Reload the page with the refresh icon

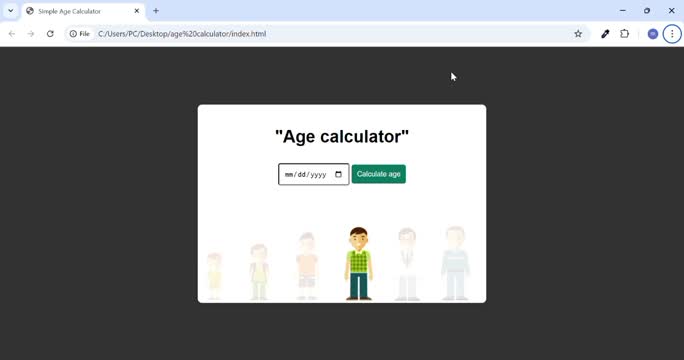[x=50, y=34]
